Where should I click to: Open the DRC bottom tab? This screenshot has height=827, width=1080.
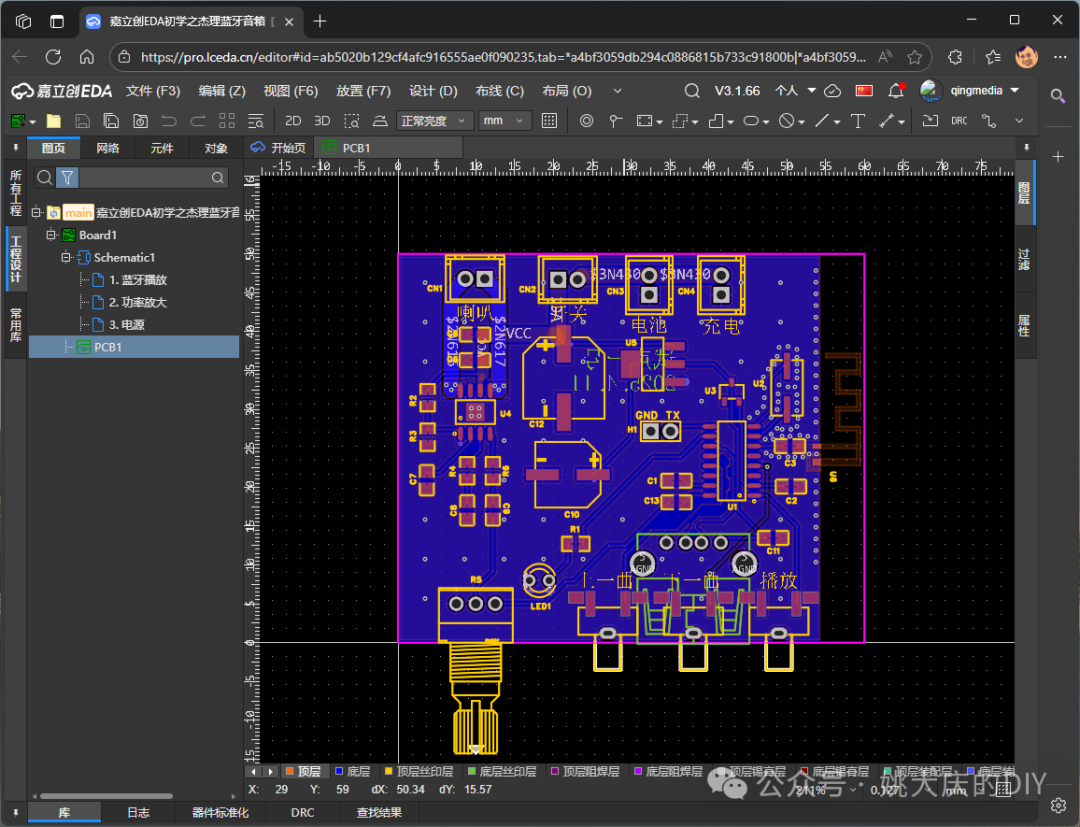[302, 813]
